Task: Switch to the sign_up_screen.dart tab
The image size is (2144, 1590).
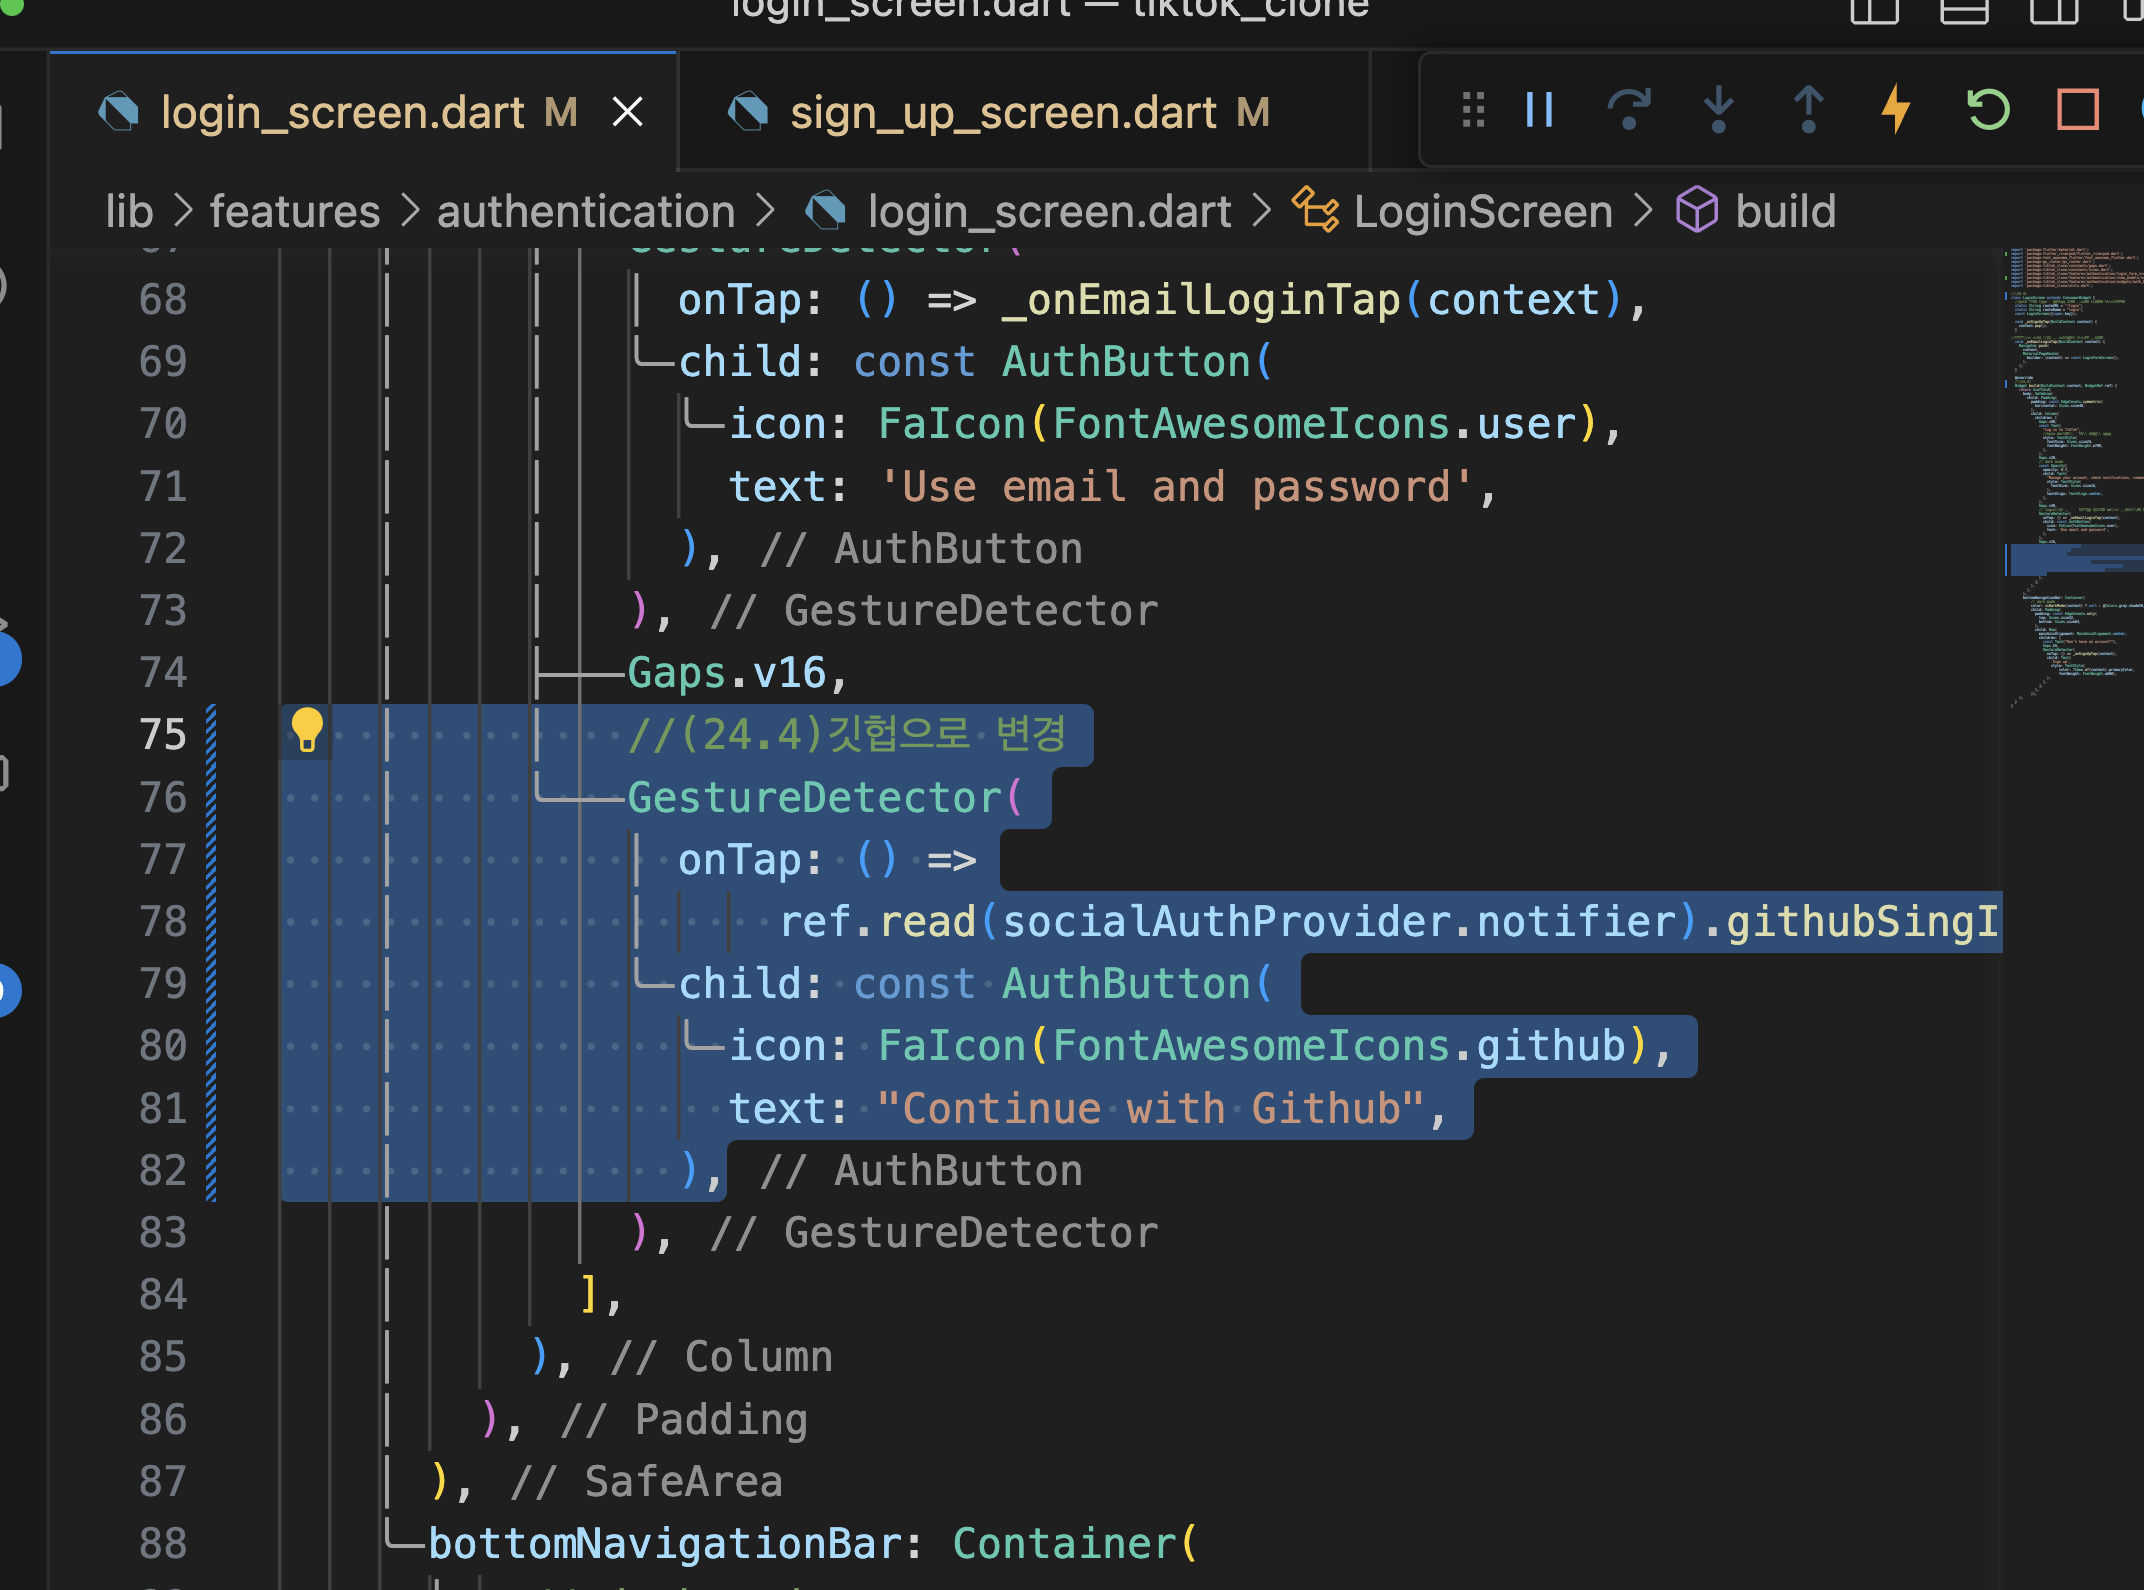Action: [x=1003, y=113]
